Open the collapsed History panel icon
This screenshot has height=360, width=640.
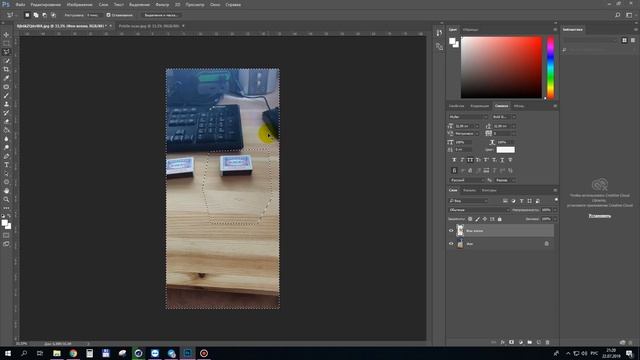point(439,33)
